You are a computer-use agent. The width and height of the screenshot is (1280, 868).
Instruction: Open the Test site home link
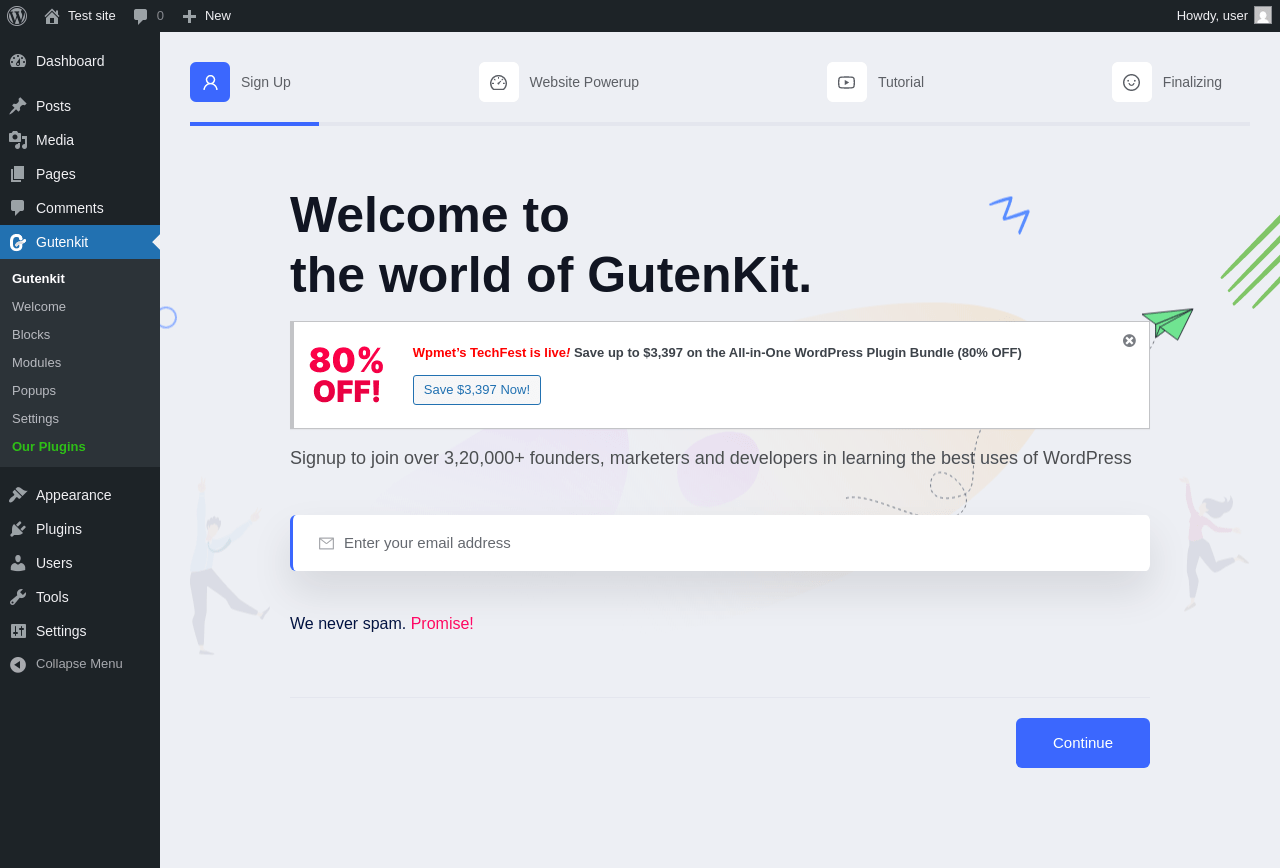[80, 16]
